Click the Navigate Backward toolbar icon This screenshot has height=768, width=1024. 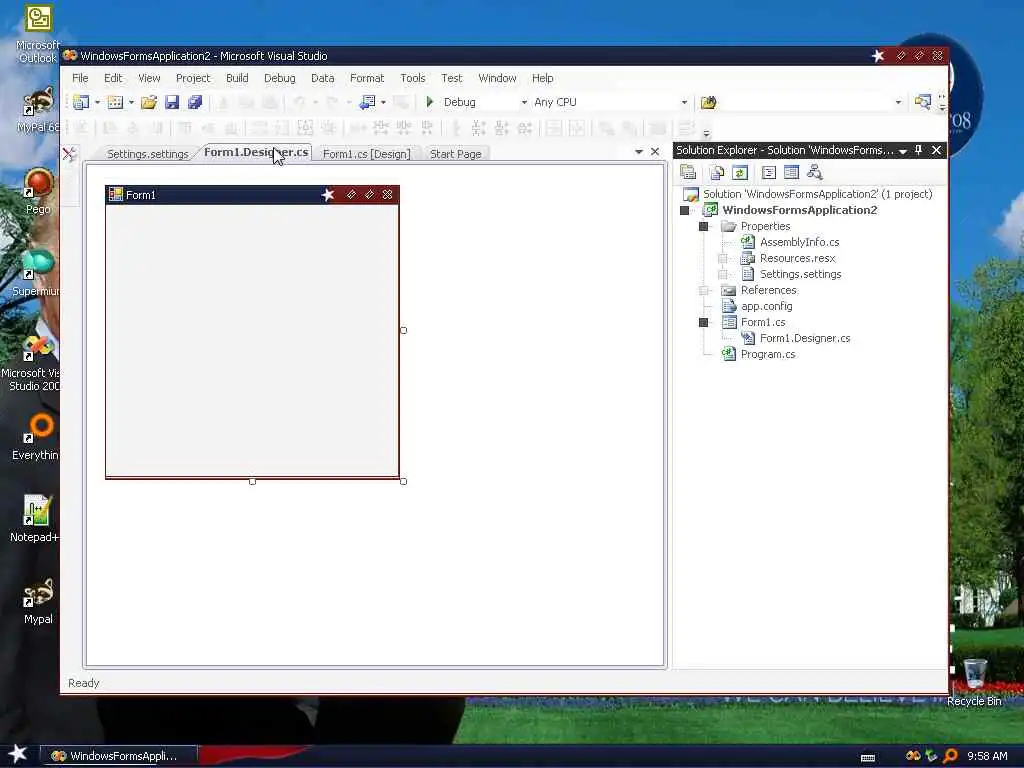(368, 102)
